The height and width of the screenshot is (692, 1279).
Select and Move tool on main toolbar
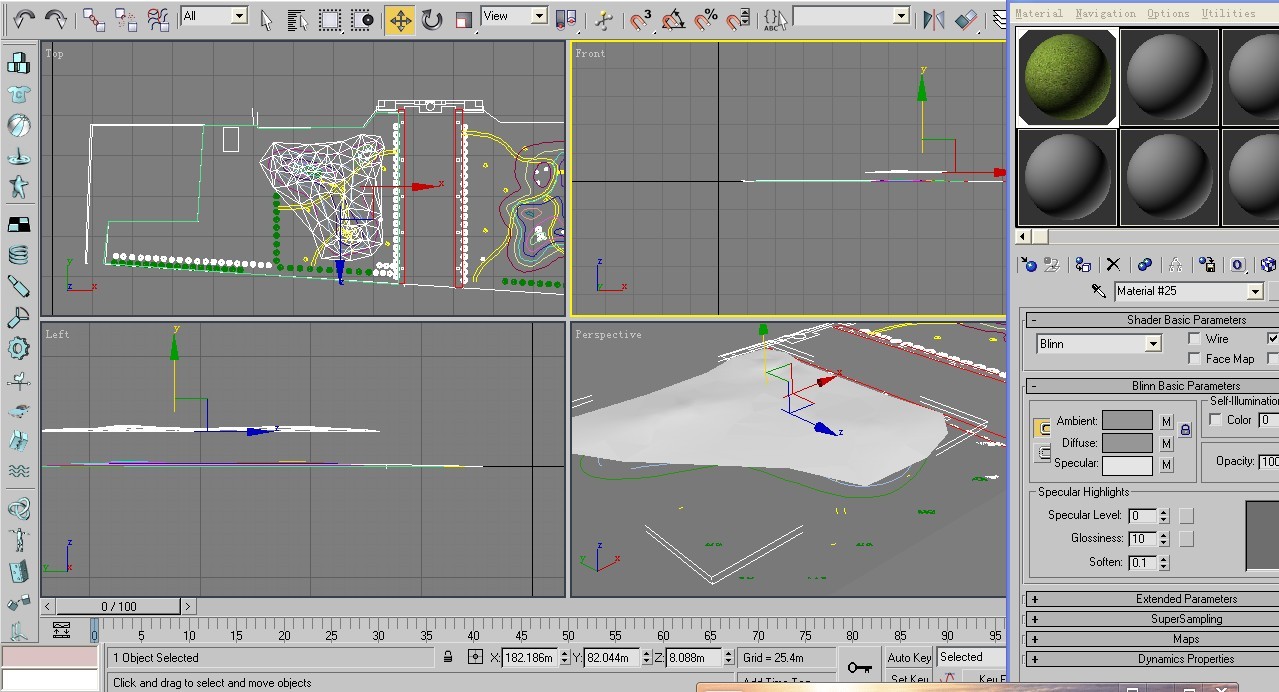pyautogui.click(x=399, y=20)
